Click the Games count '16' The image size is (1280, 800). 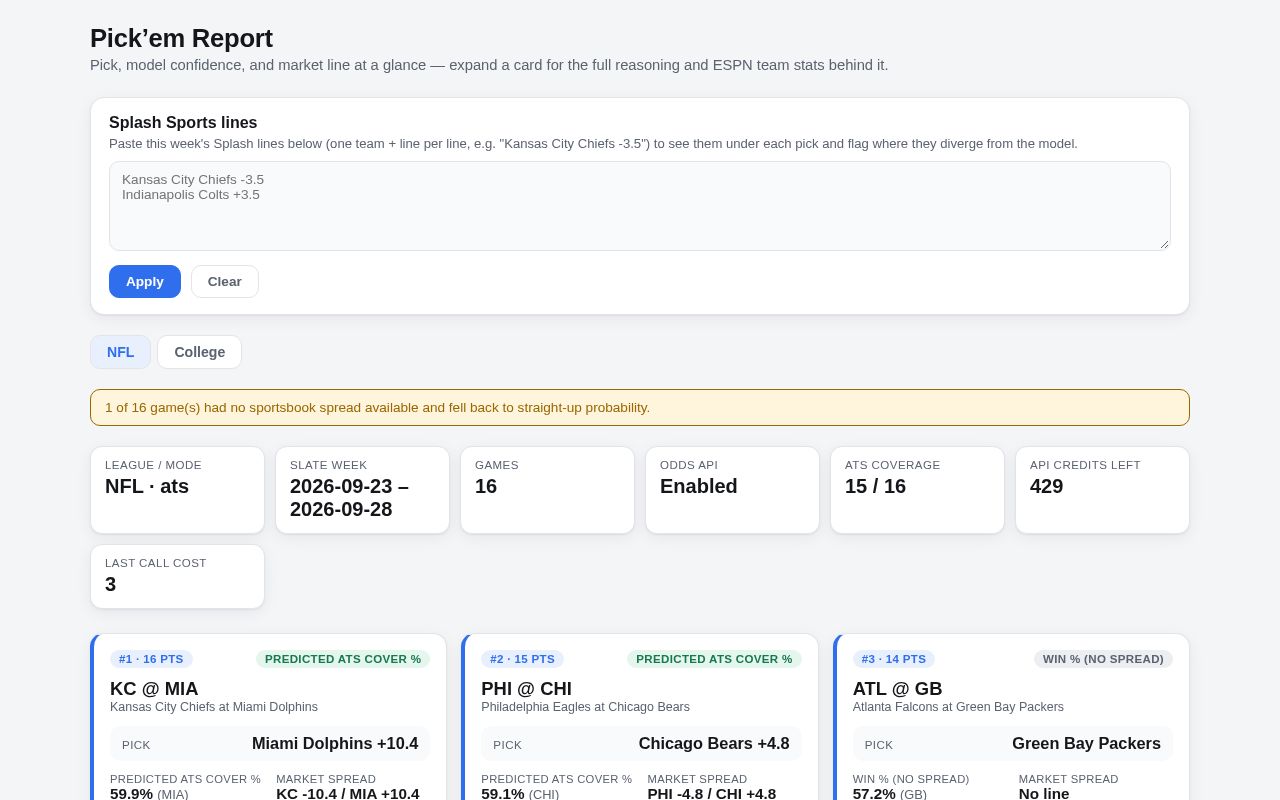tap(486, 486)
